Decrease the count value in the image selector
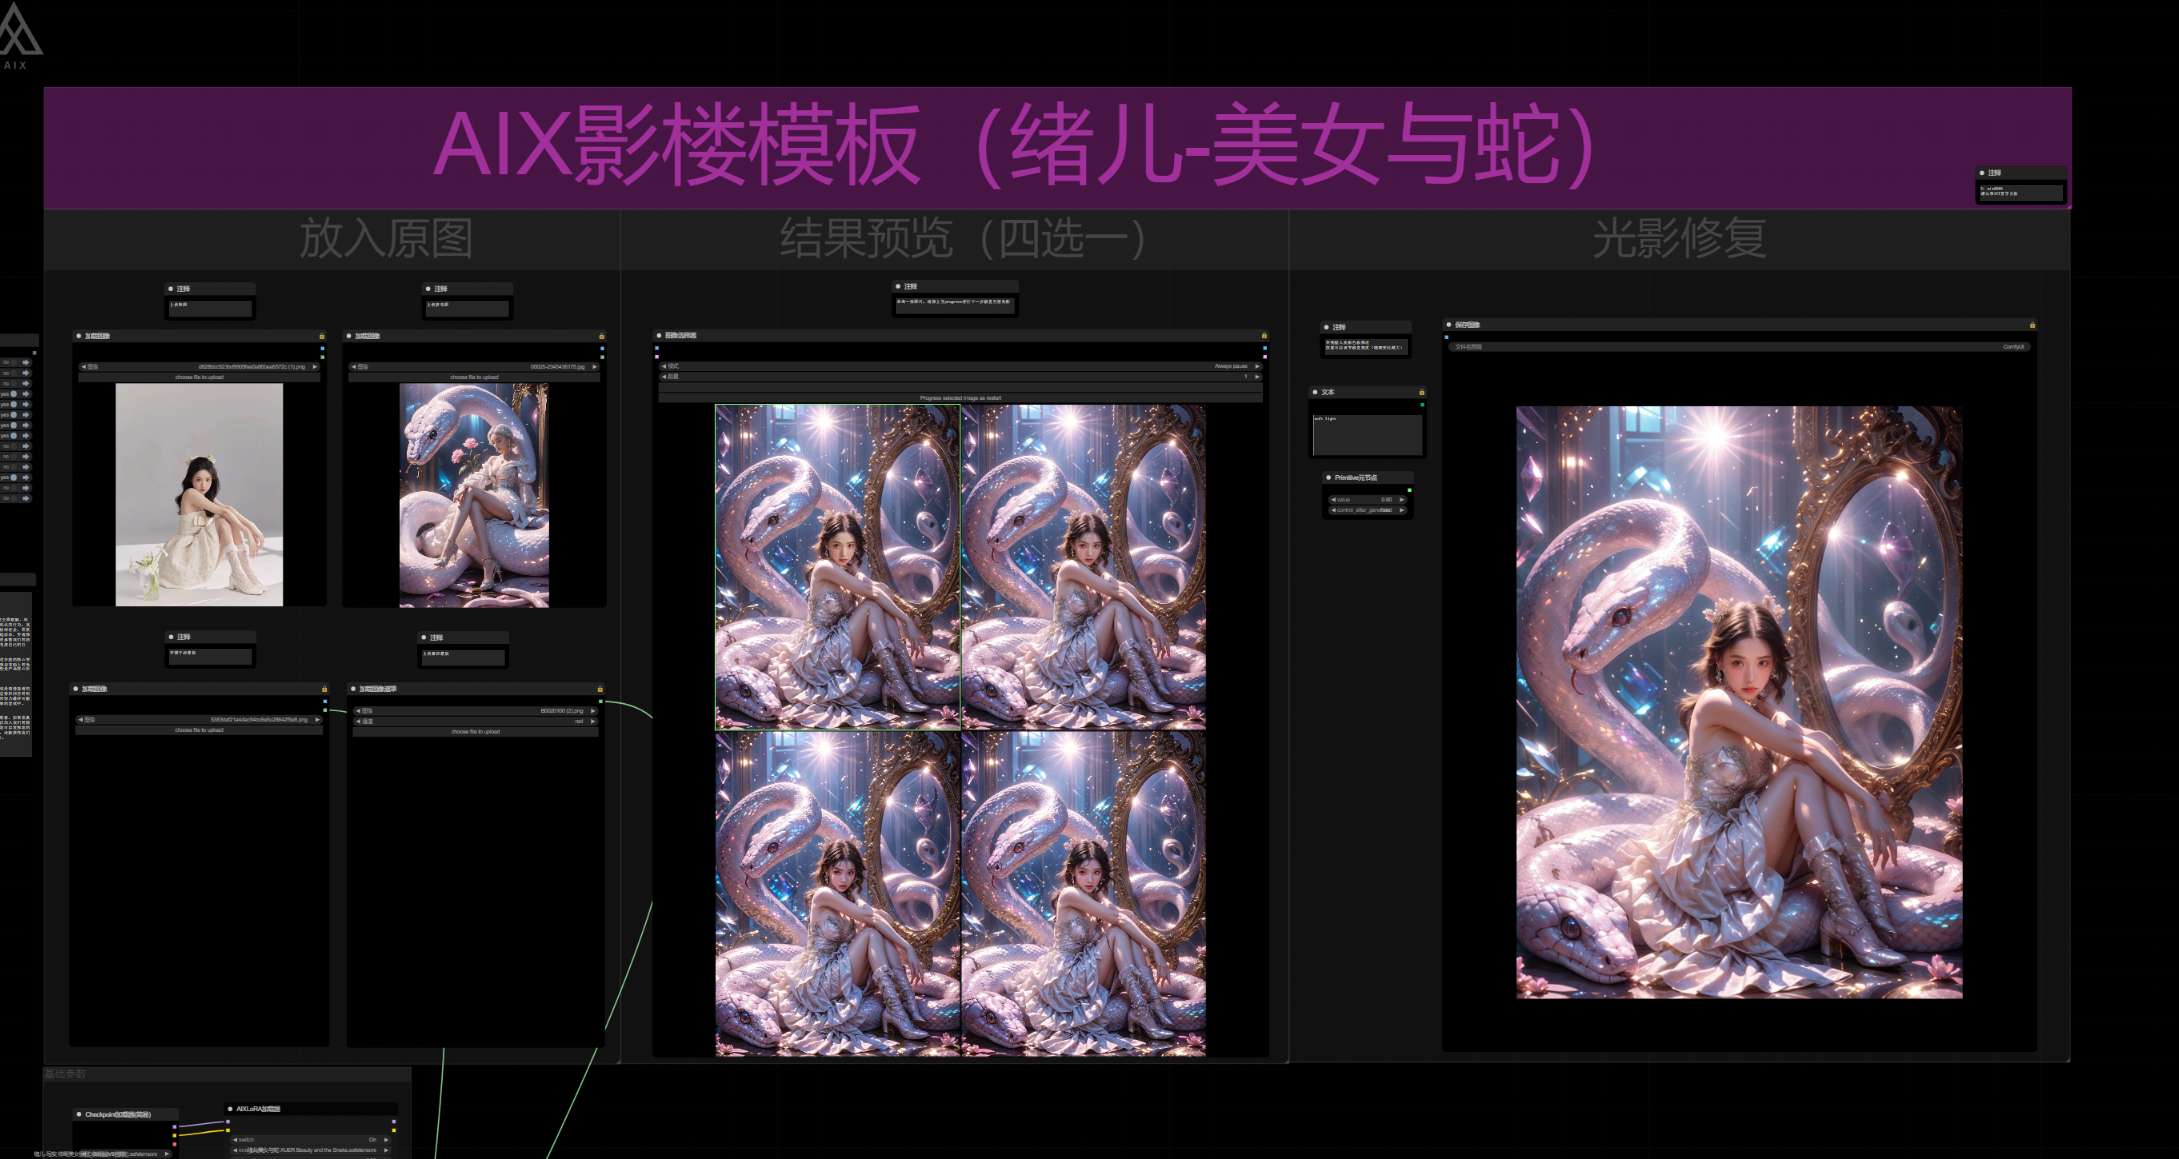 tap(664, 377)
